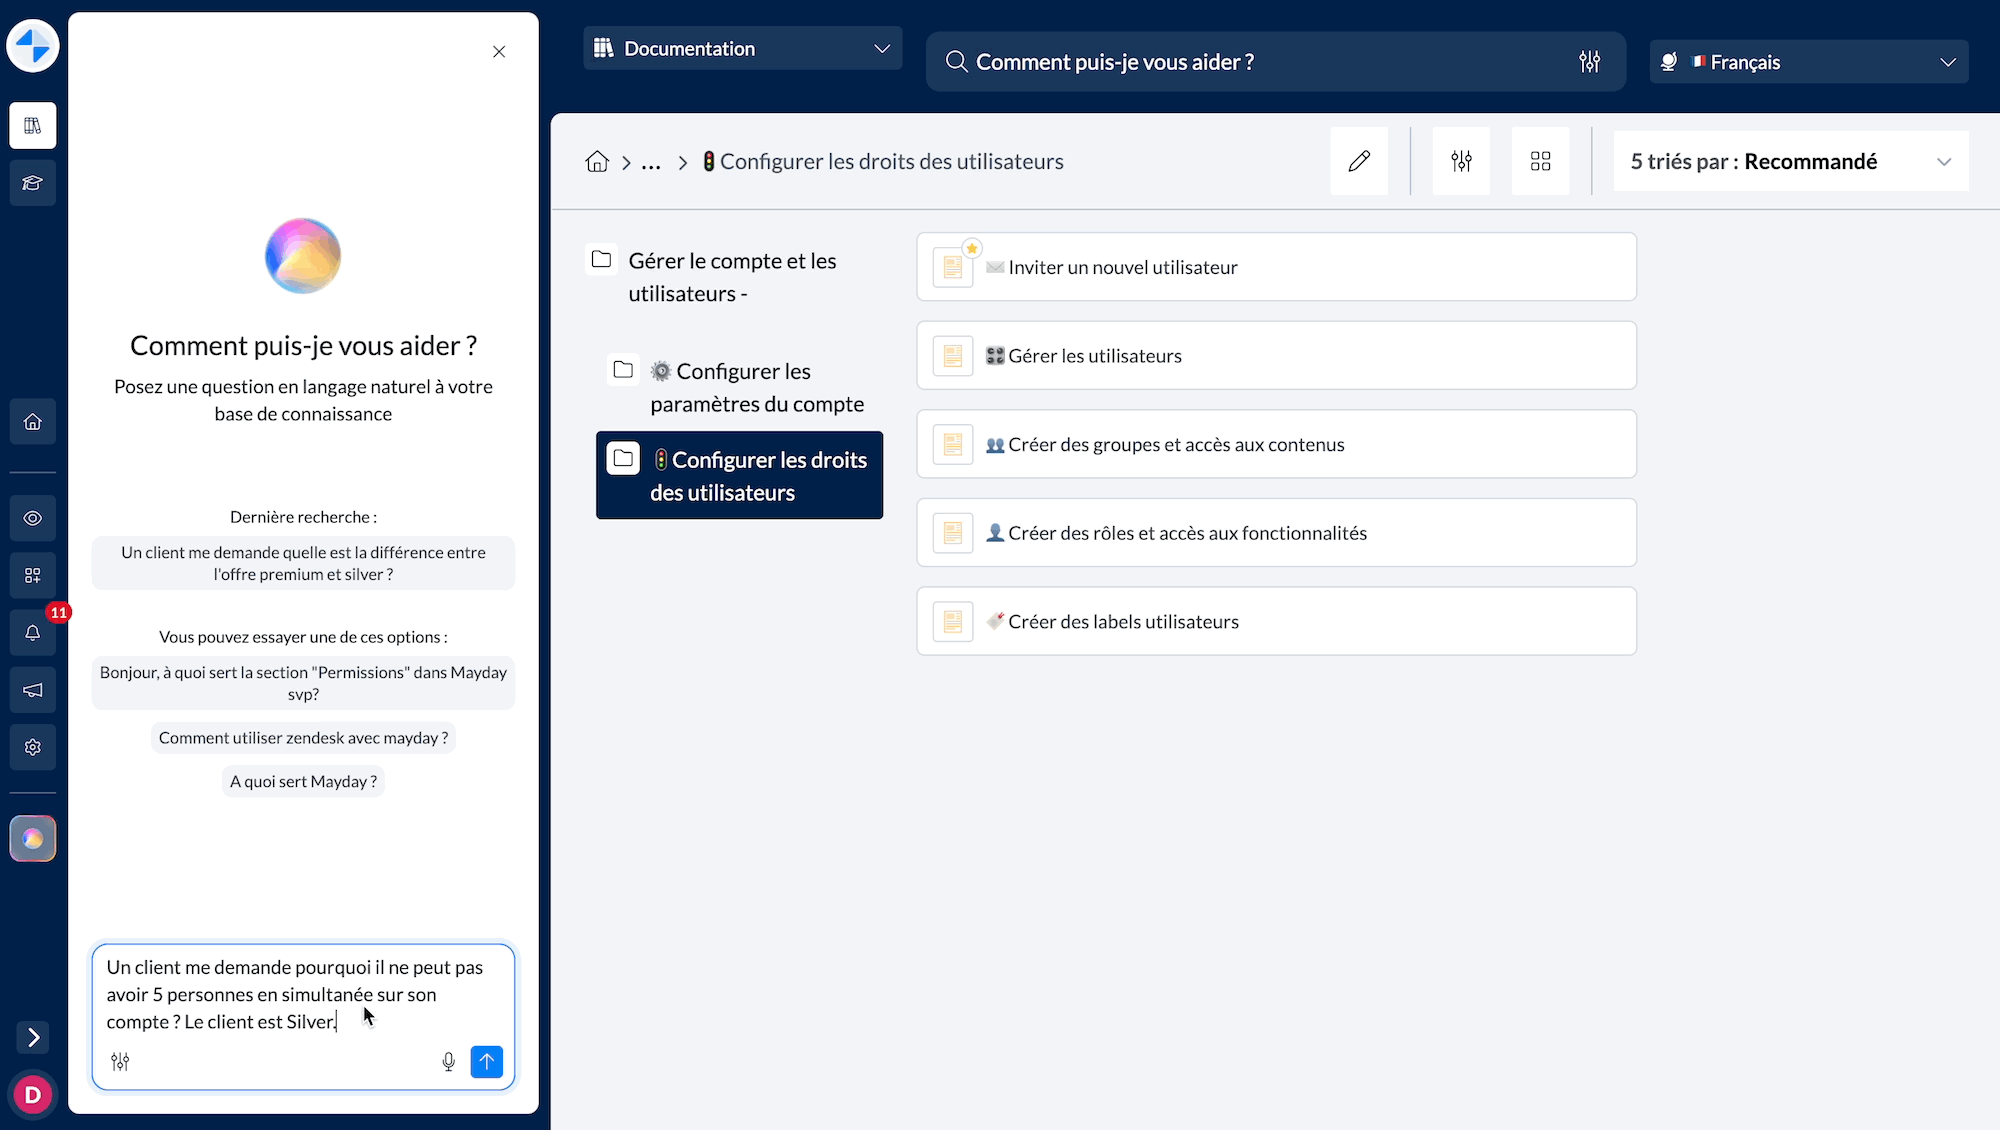Open the pencil edit icon
The height and width of the screenshot is (1130, 2000).
tap(1359, 161)
